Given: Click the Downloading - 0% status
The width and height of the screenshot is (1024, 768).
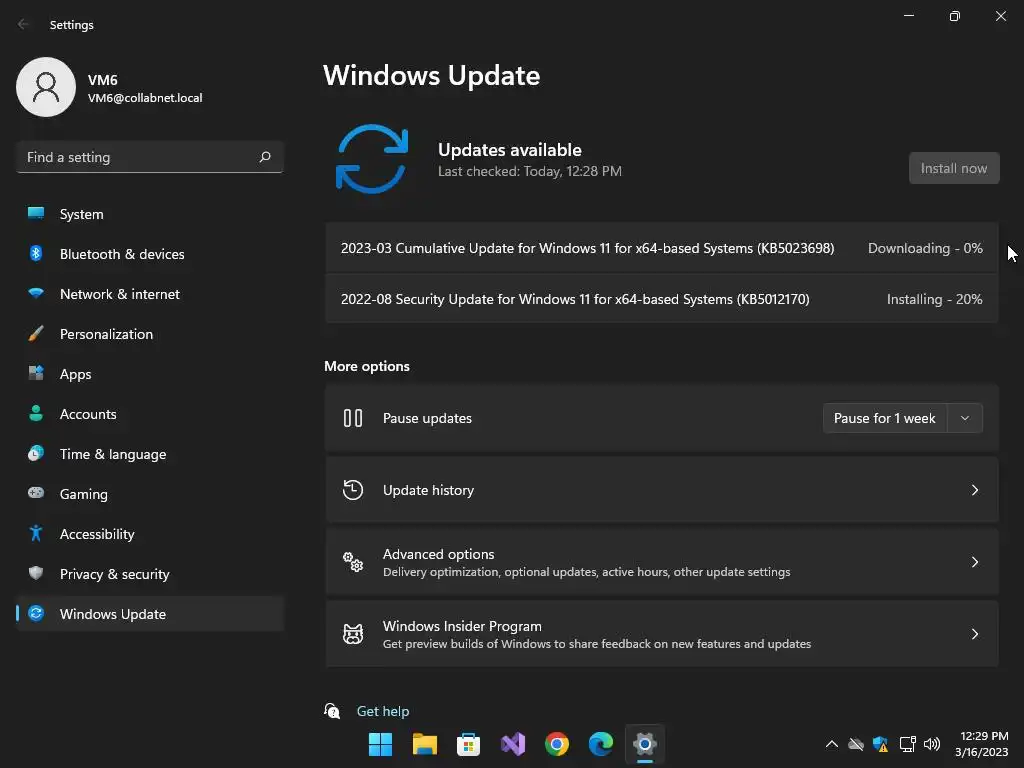Looking at the screenshot, I should [x=925, y=248].
